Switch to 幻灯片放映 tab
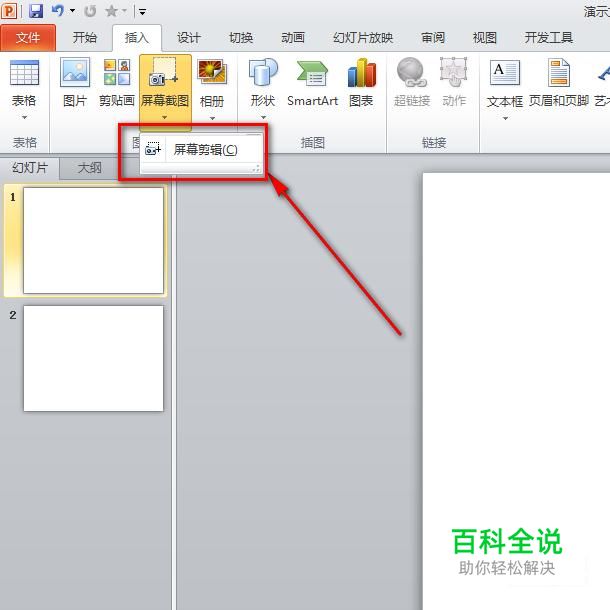This screenshot has width=610, height=610. [x=363, y=38]
